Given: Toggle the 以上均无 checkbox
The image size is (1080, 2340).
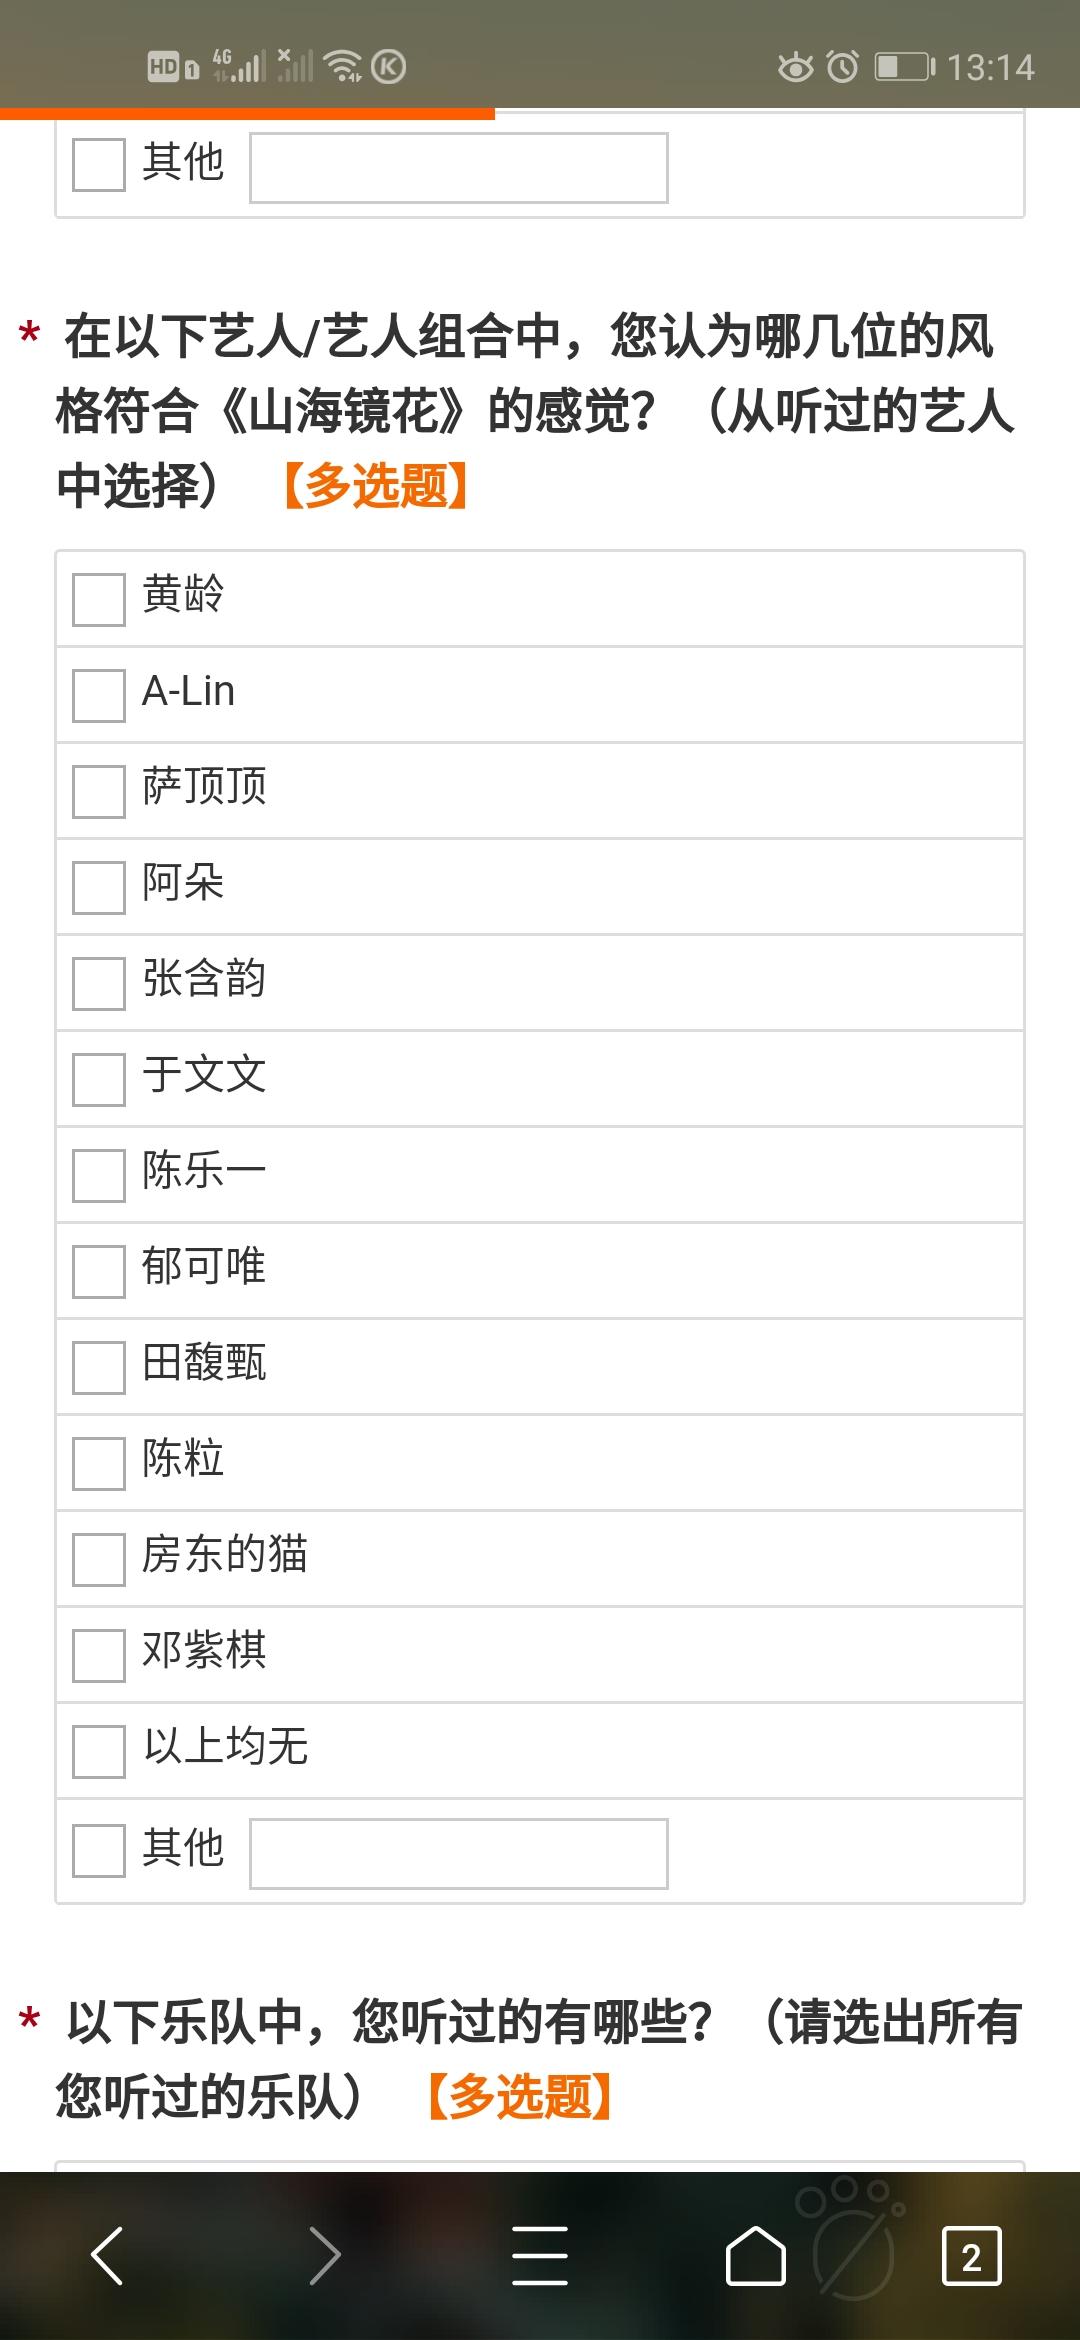Looking at the screenshot, I should 99,1751.
